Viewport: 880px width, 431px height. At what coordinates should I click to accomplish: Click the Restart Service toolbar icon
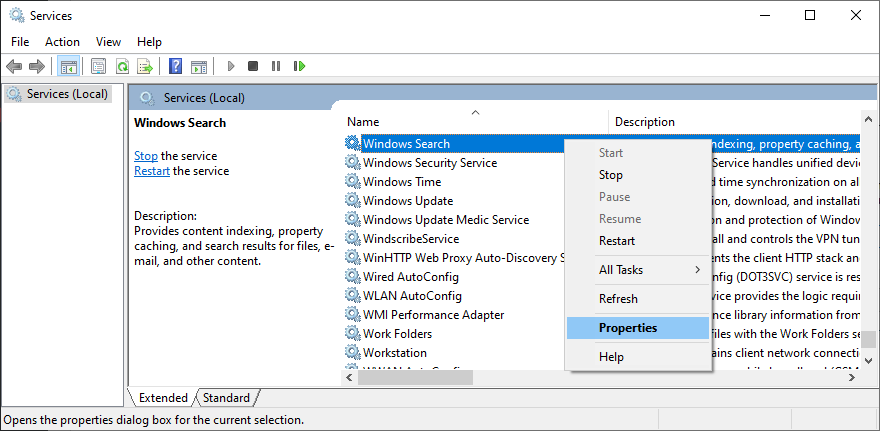[x=299, y=66]
